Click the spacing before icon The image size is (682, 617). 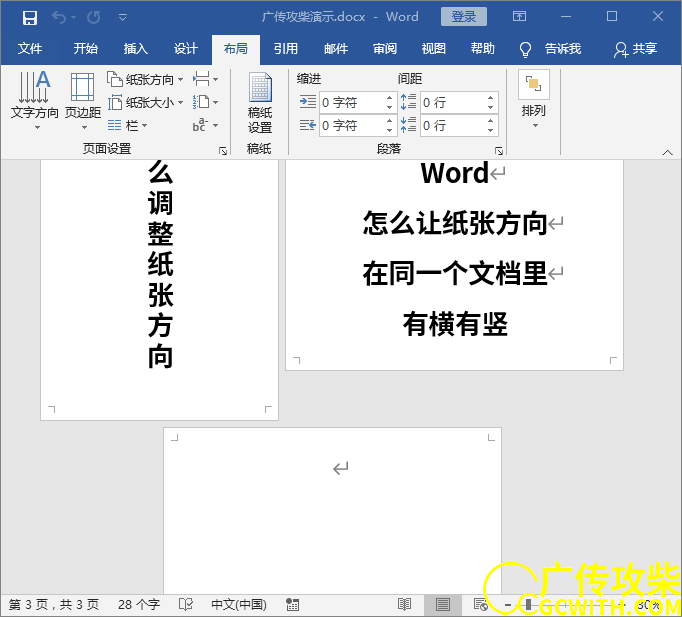[x=408, y=102]
